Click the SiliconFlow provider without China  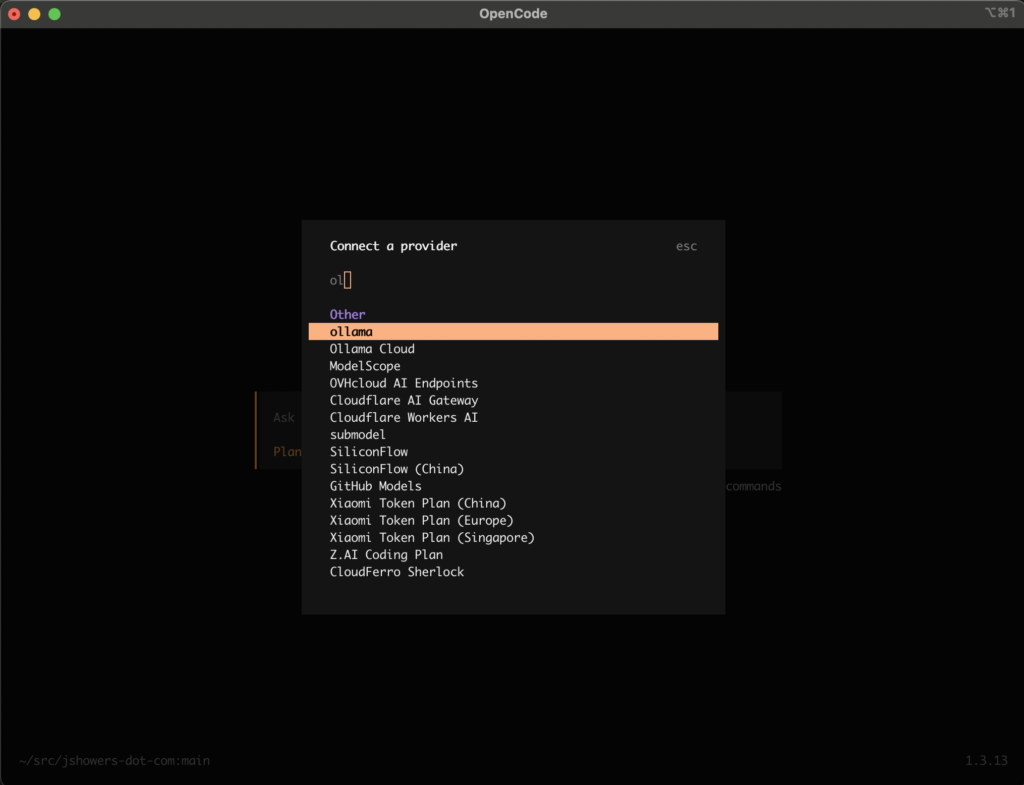tap(369, 452)
